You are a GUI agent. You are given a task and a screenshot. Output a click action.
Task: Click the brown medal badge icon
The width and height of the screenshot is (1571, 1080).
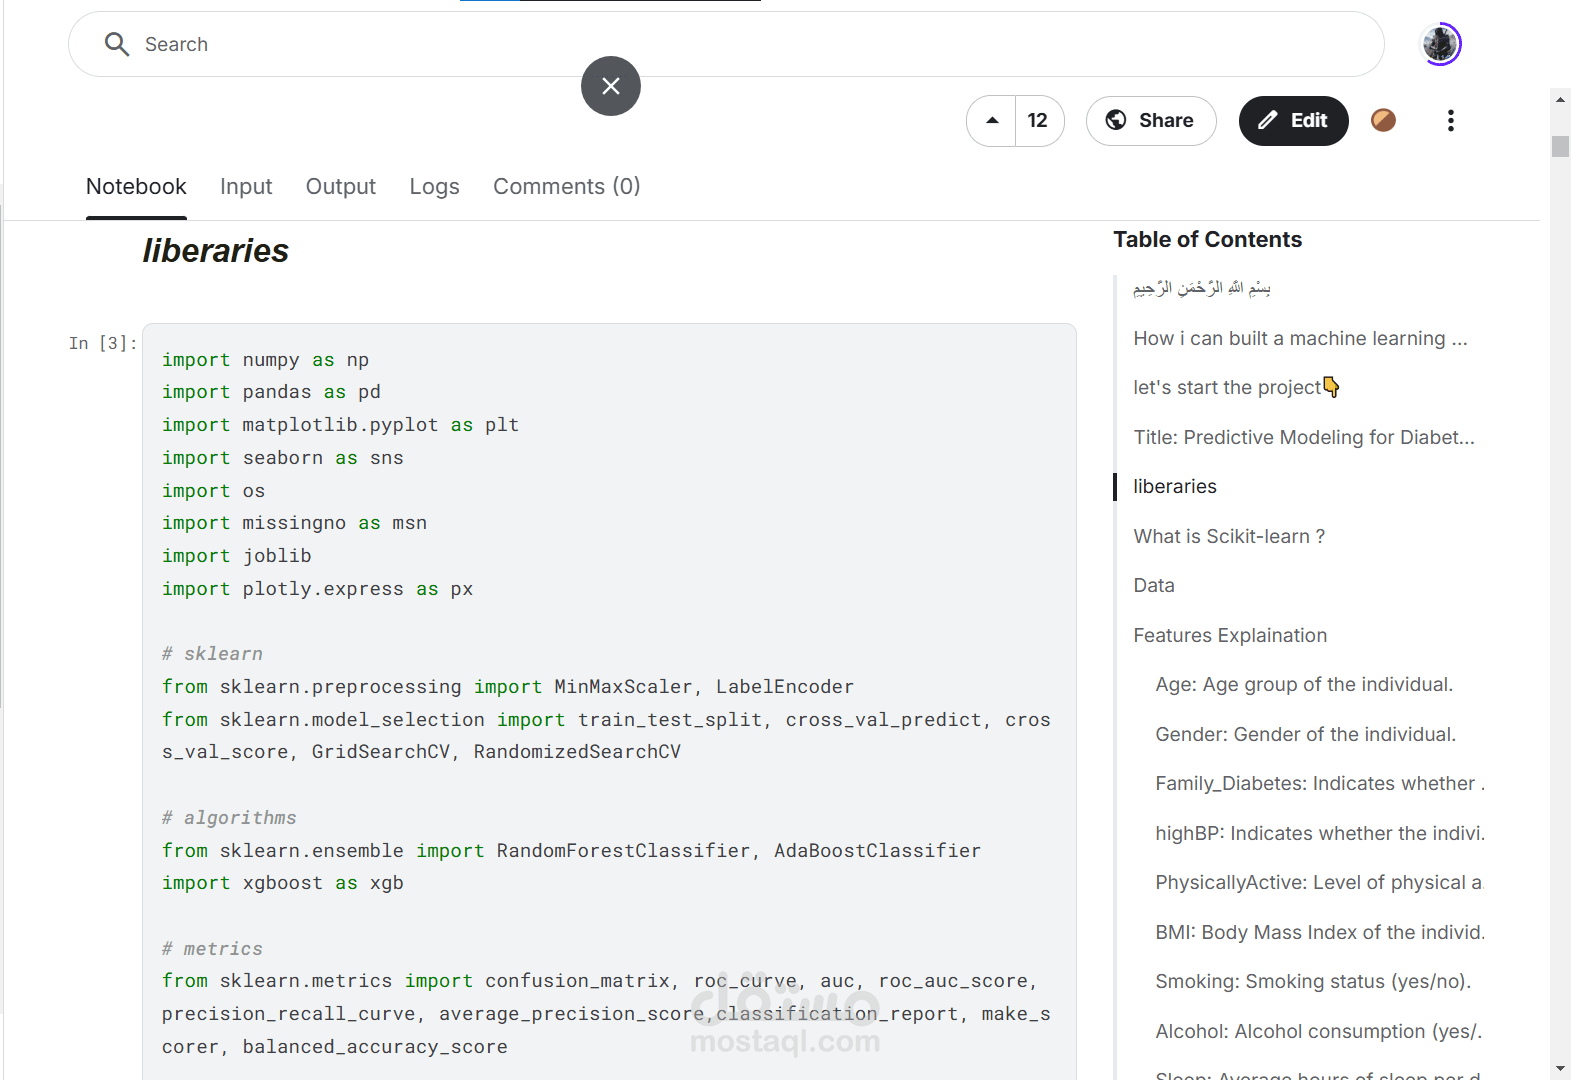point(1383,121)
